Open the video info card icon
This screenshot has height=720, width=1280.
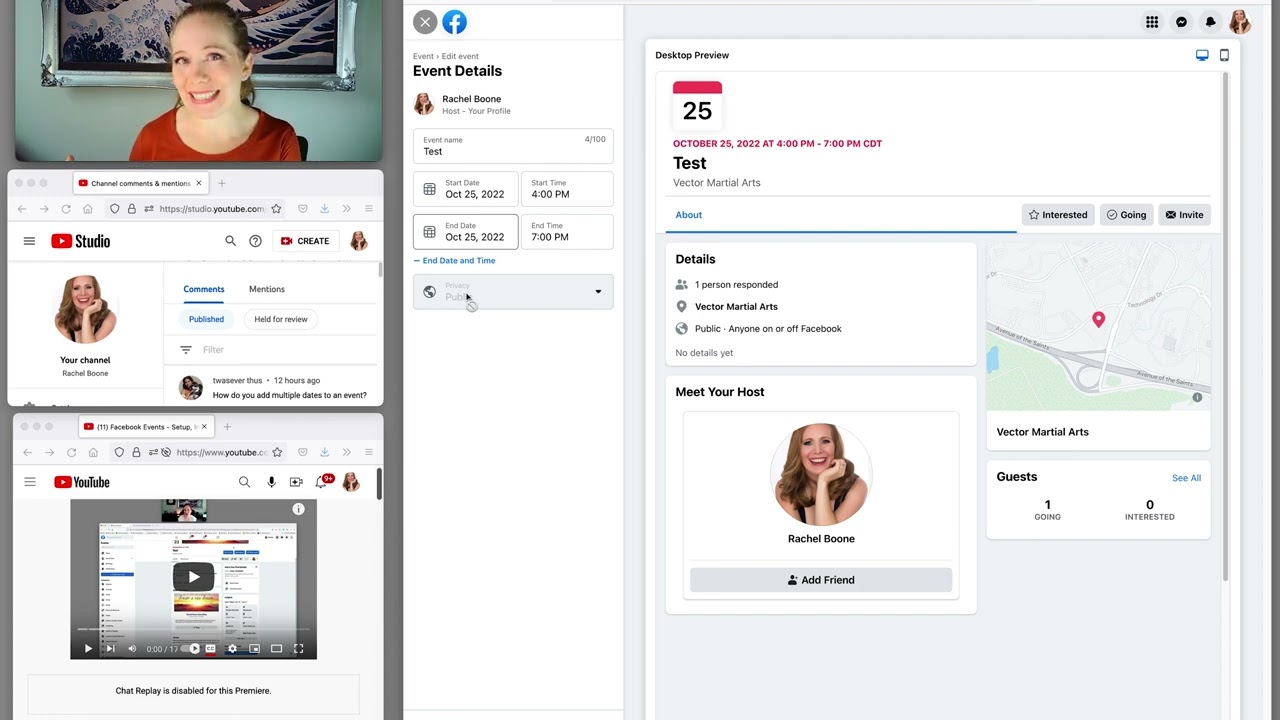pyautogui.click(x=298, y=509)
